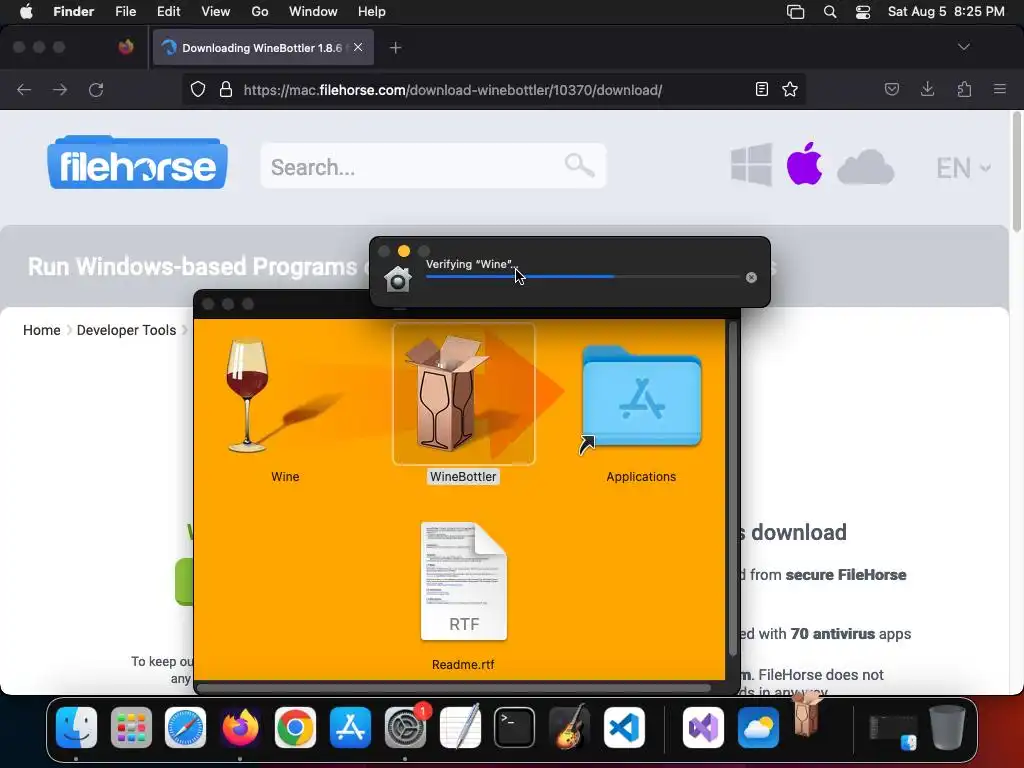This screenshot has height=768, width=1024.
Task: Open Visual Studio Code from the Dock
Action: pos(624,728)
